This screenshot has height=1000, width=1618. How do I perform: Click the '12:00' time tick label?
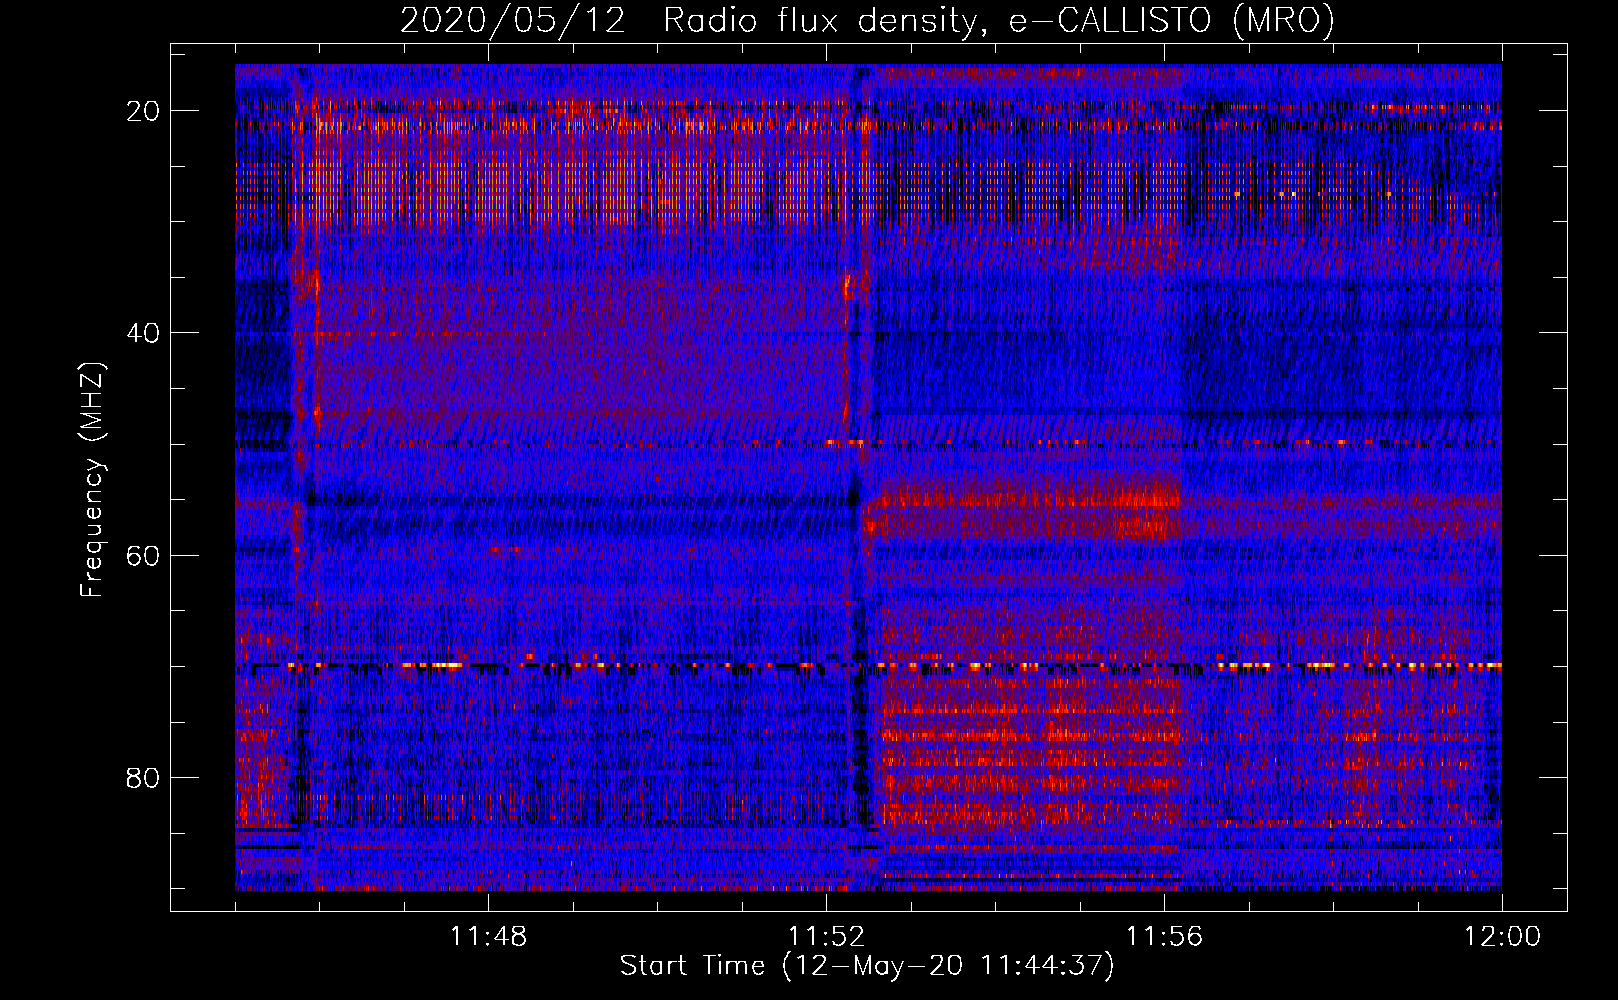1502,937
